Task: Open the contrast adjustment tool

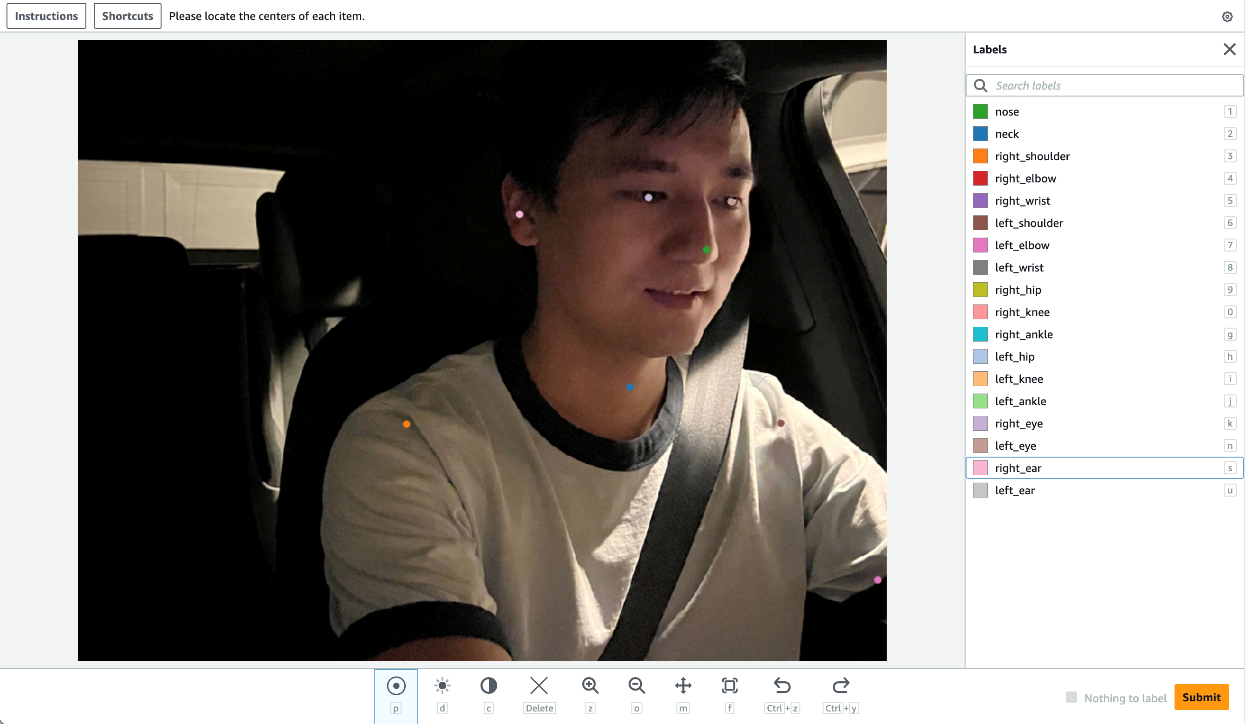Action: [489, 686]
